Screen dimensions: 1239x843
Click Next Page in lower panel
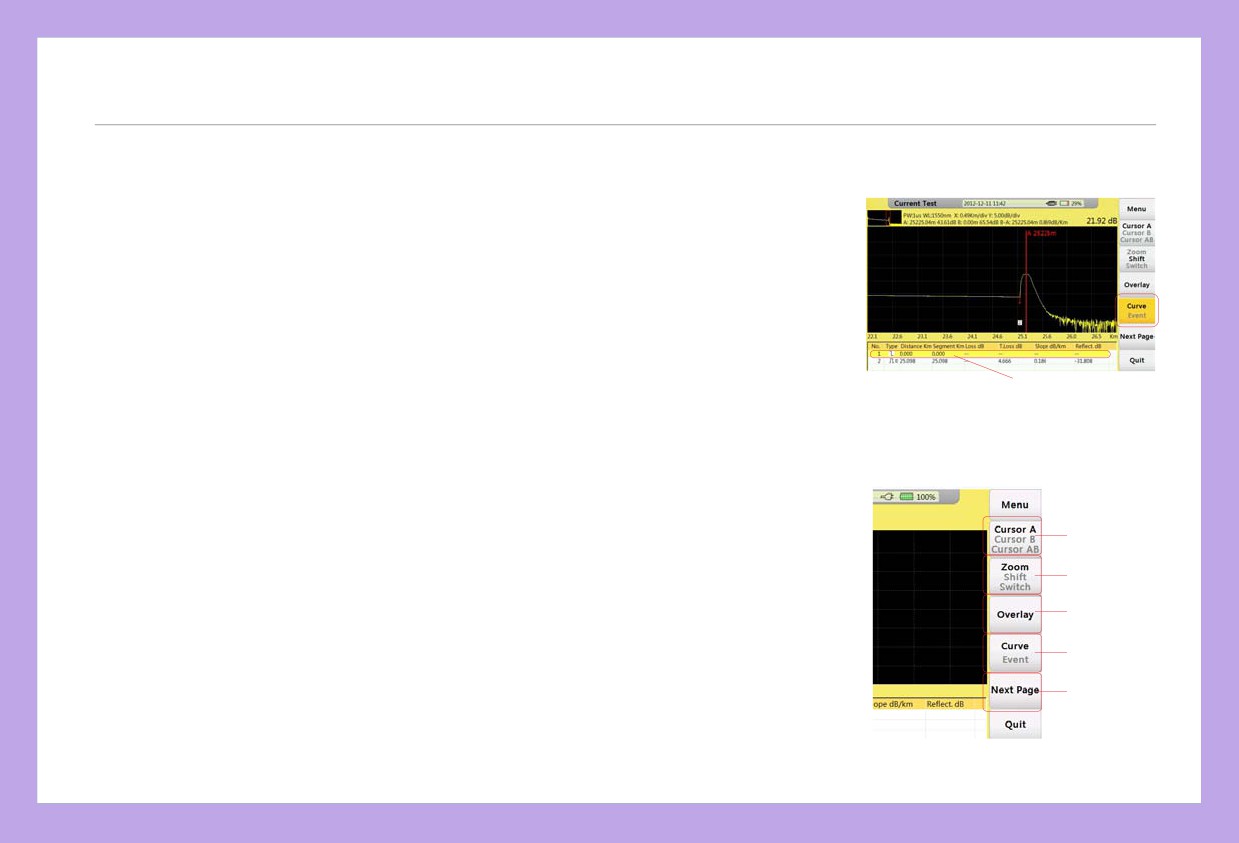click(1014, 691)
